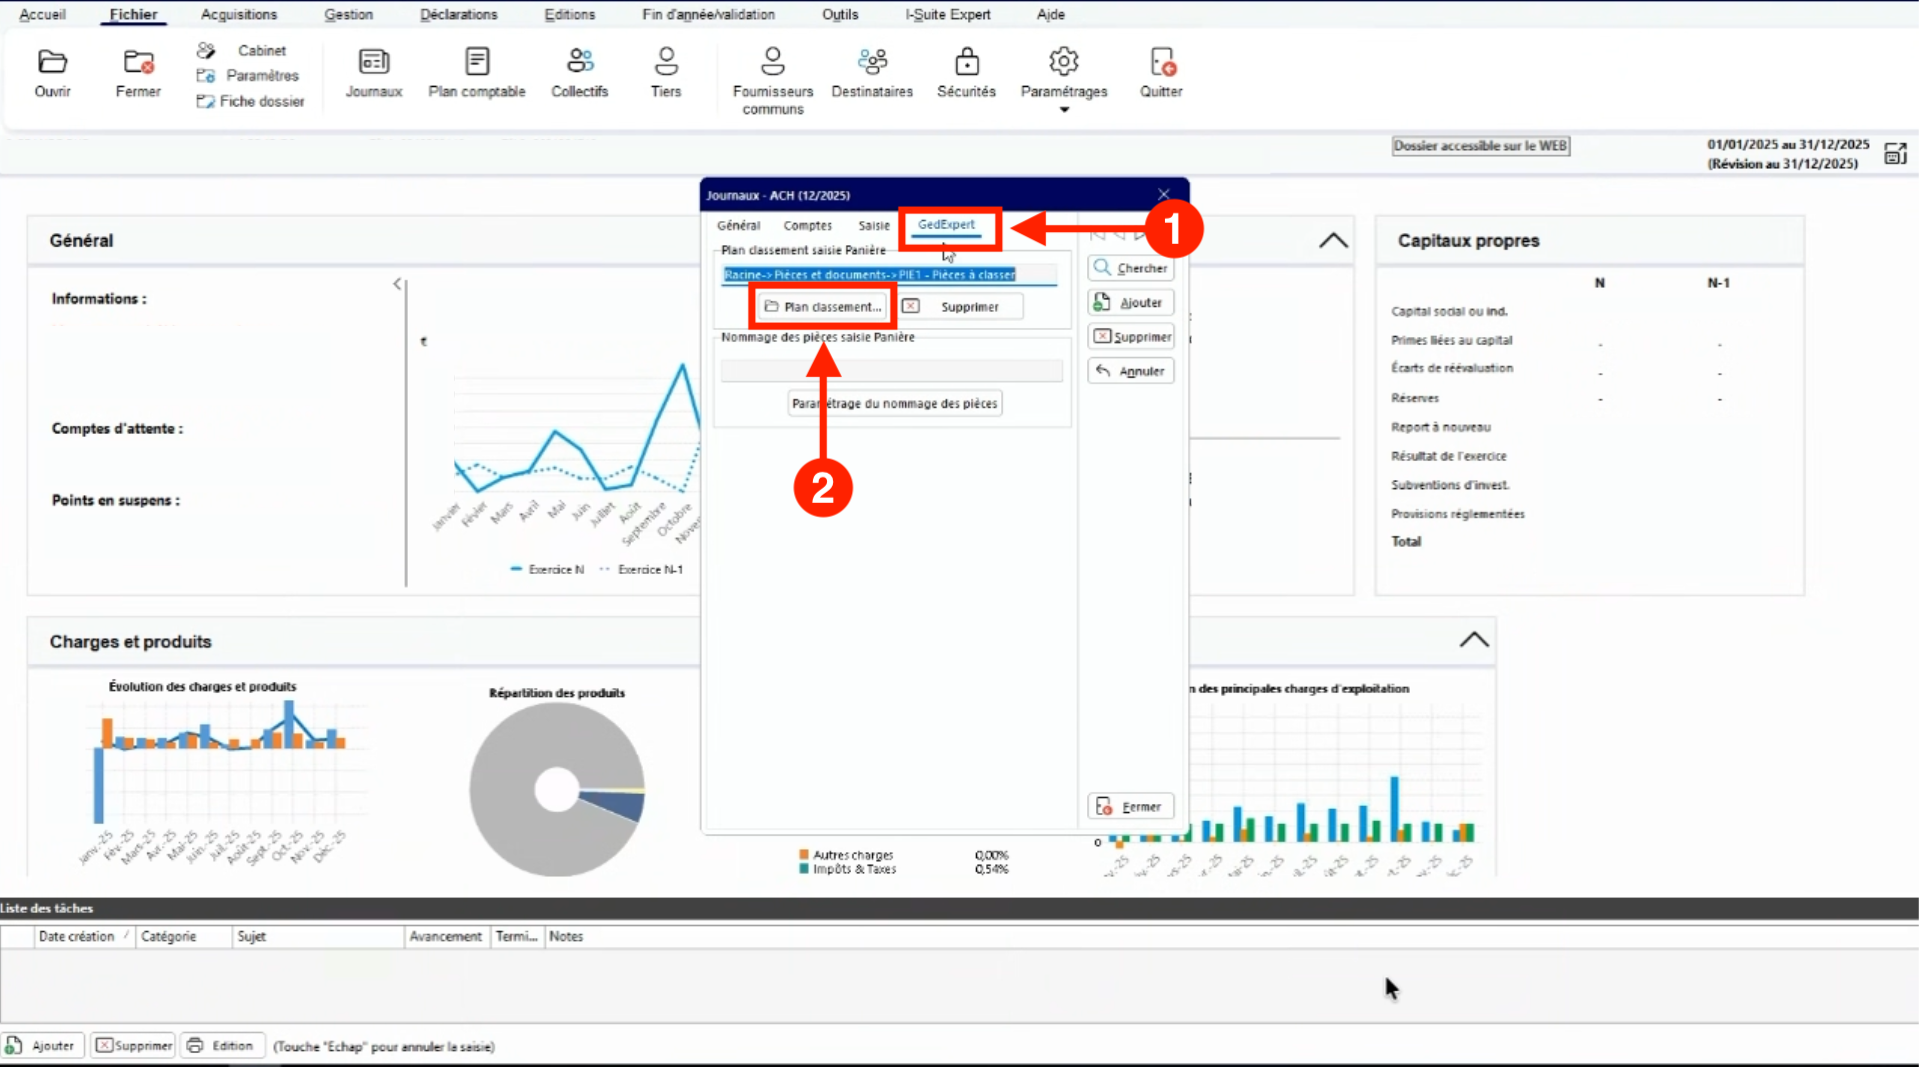Select the Fichier ribbon tab
The width and height of the screenshot is (1919, 1067).
(133, 14)
